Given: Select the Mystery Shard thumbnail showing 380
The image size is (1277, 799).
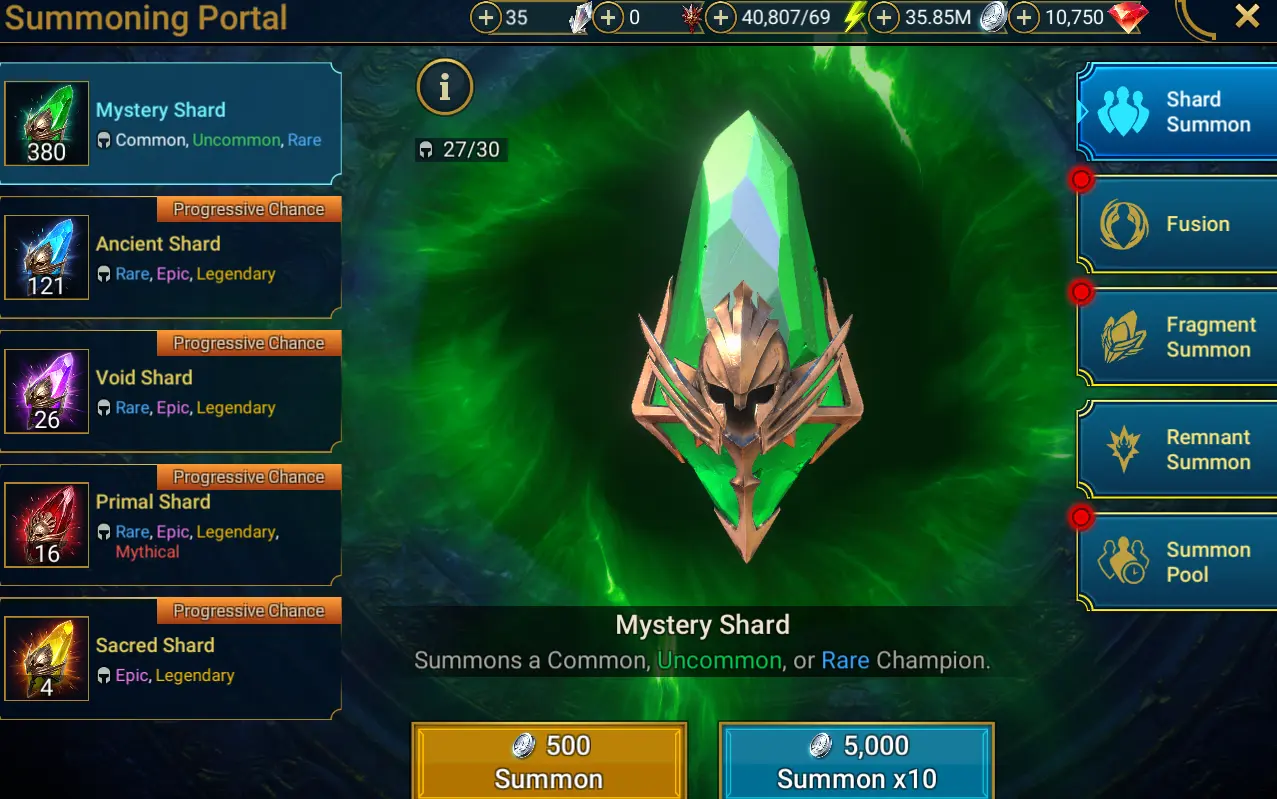Looking at the screenshot, I should tap(47, 123).
